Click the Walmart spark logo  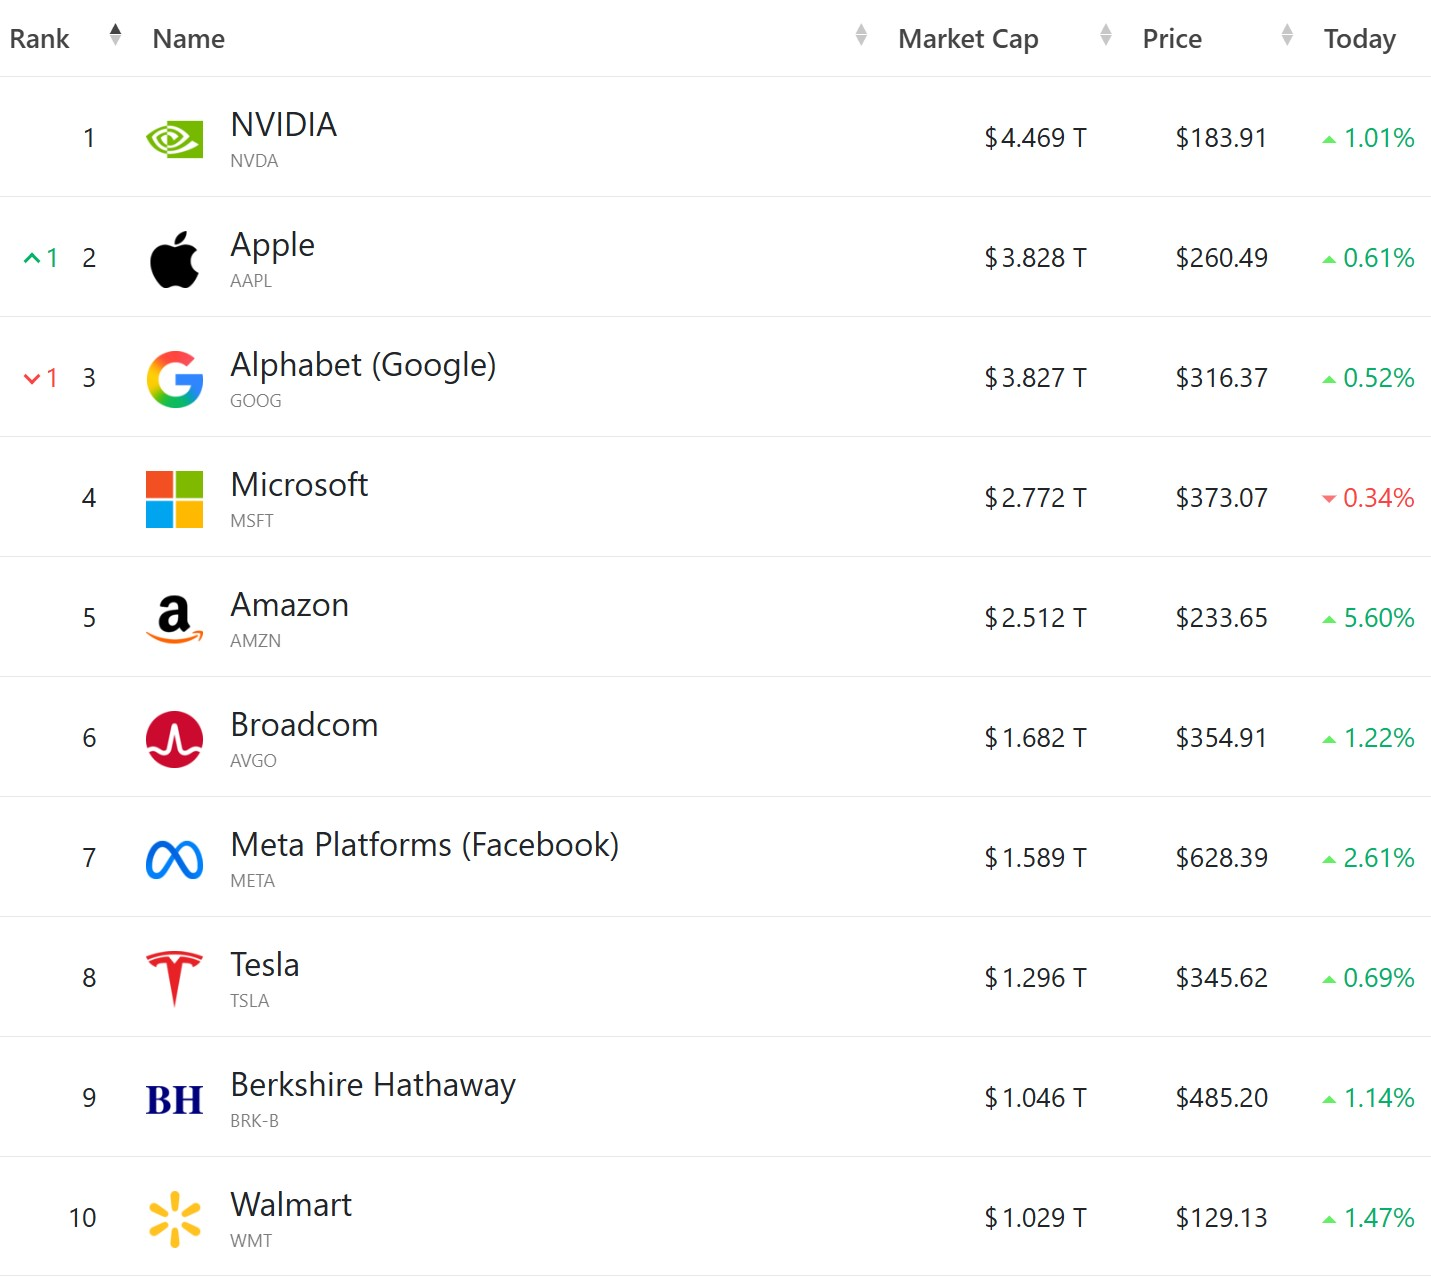pos(174,1219)
